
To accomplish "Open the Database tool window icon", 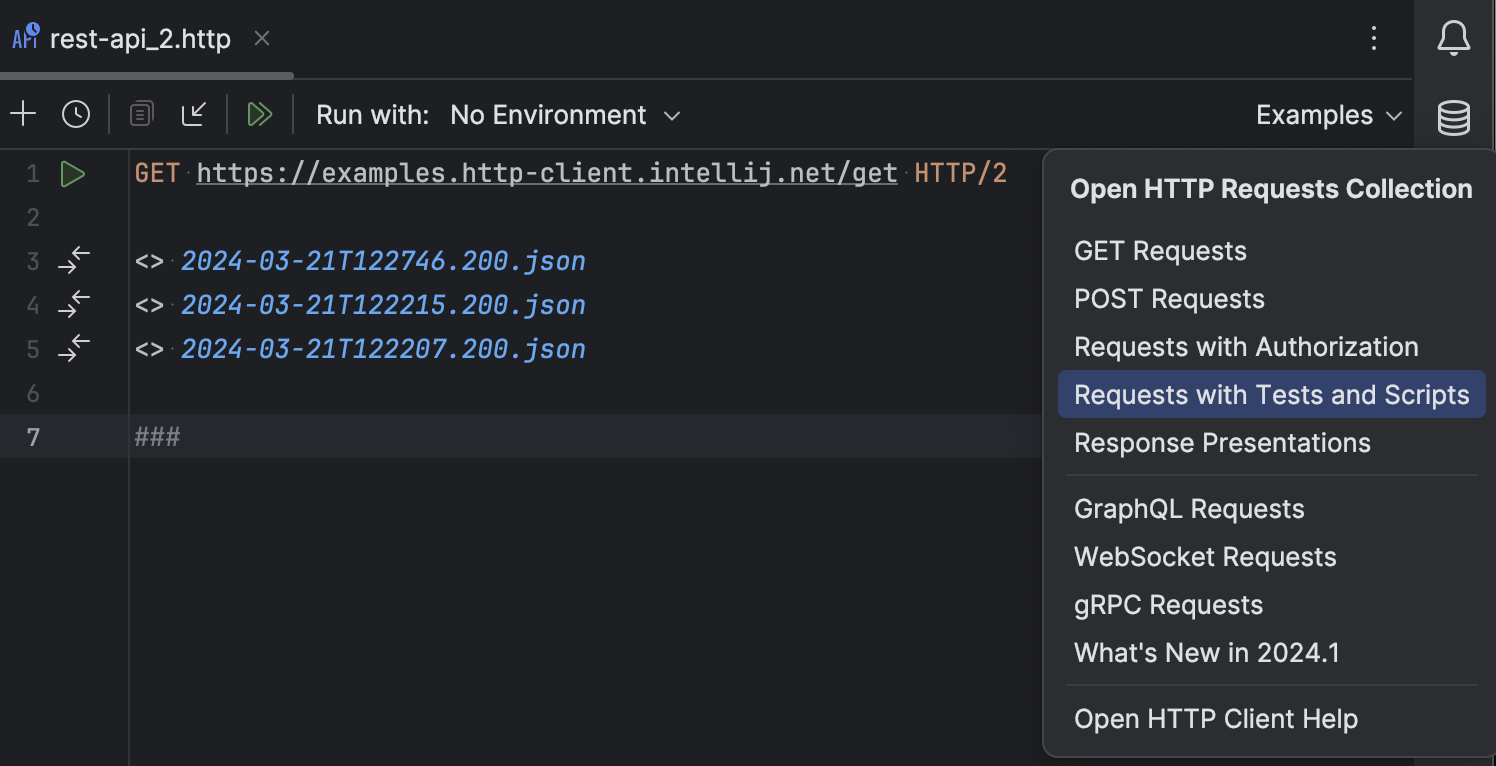I will pyautogui.click(x=1453, y=117).
